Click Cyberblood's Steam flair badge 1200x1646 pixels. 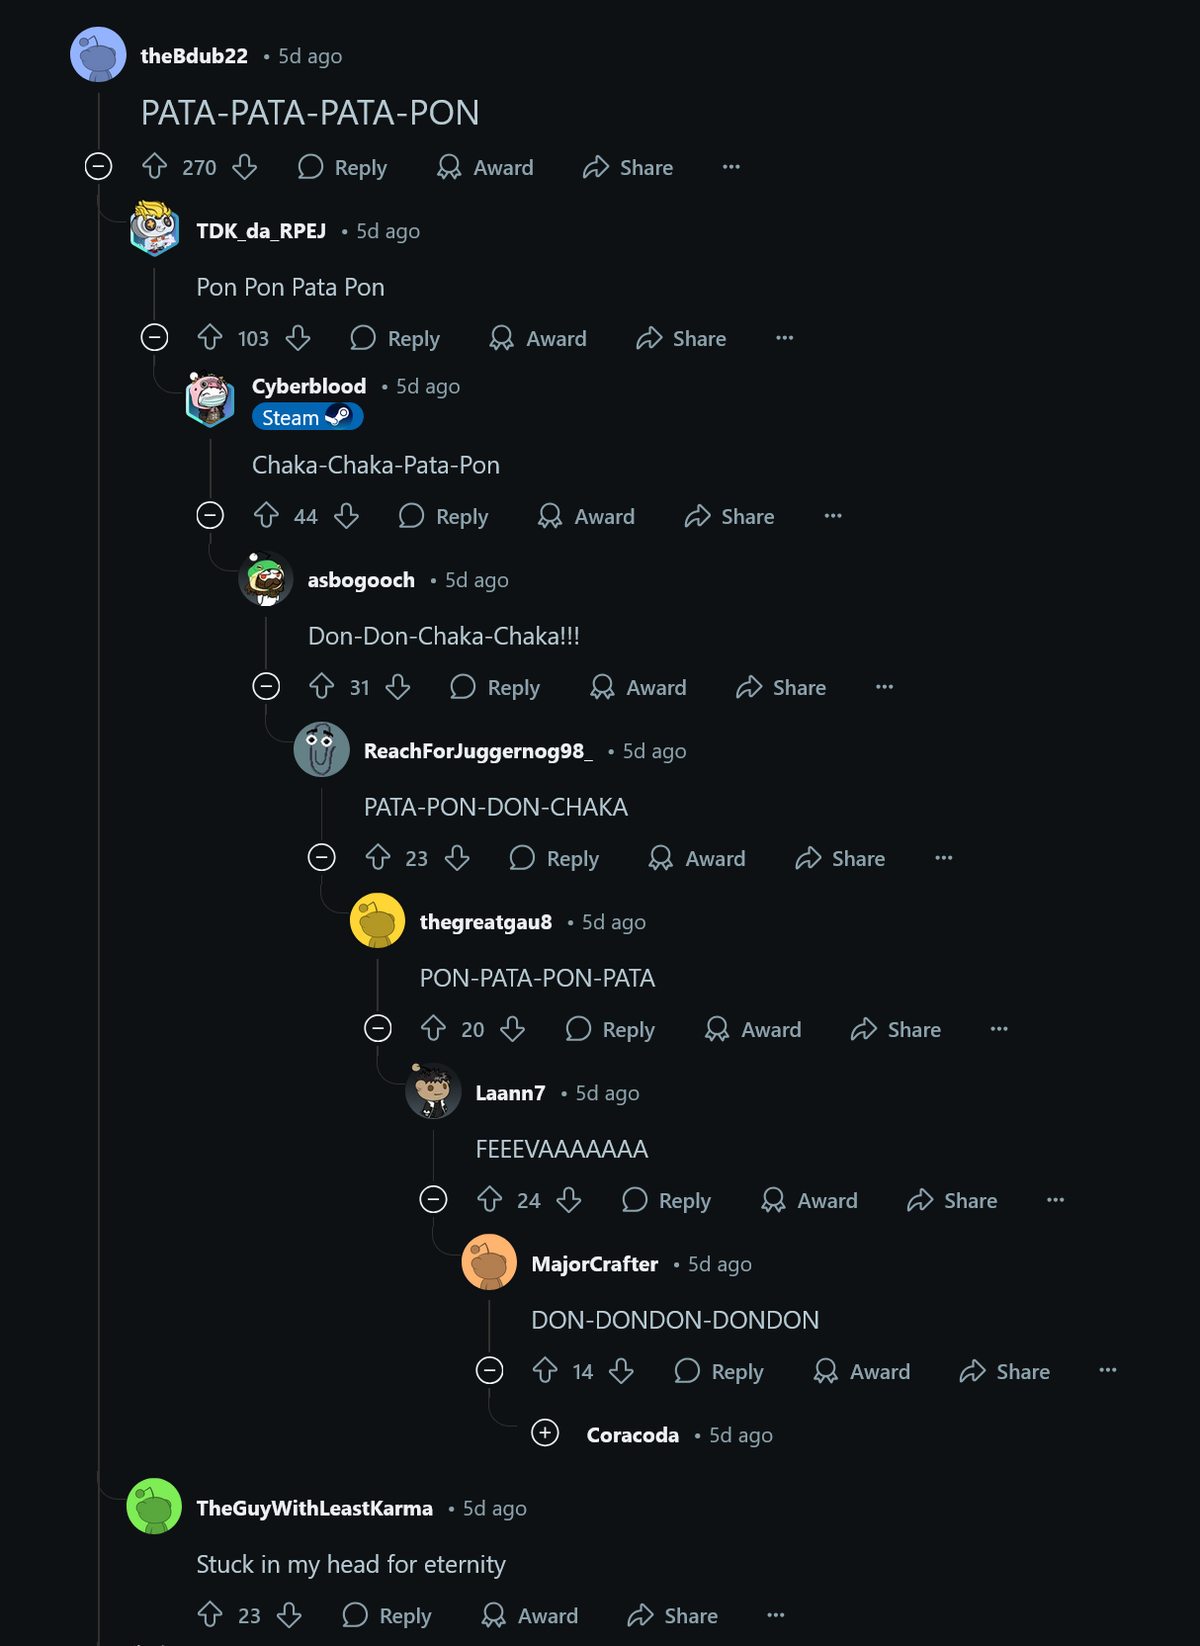point(306,417)
